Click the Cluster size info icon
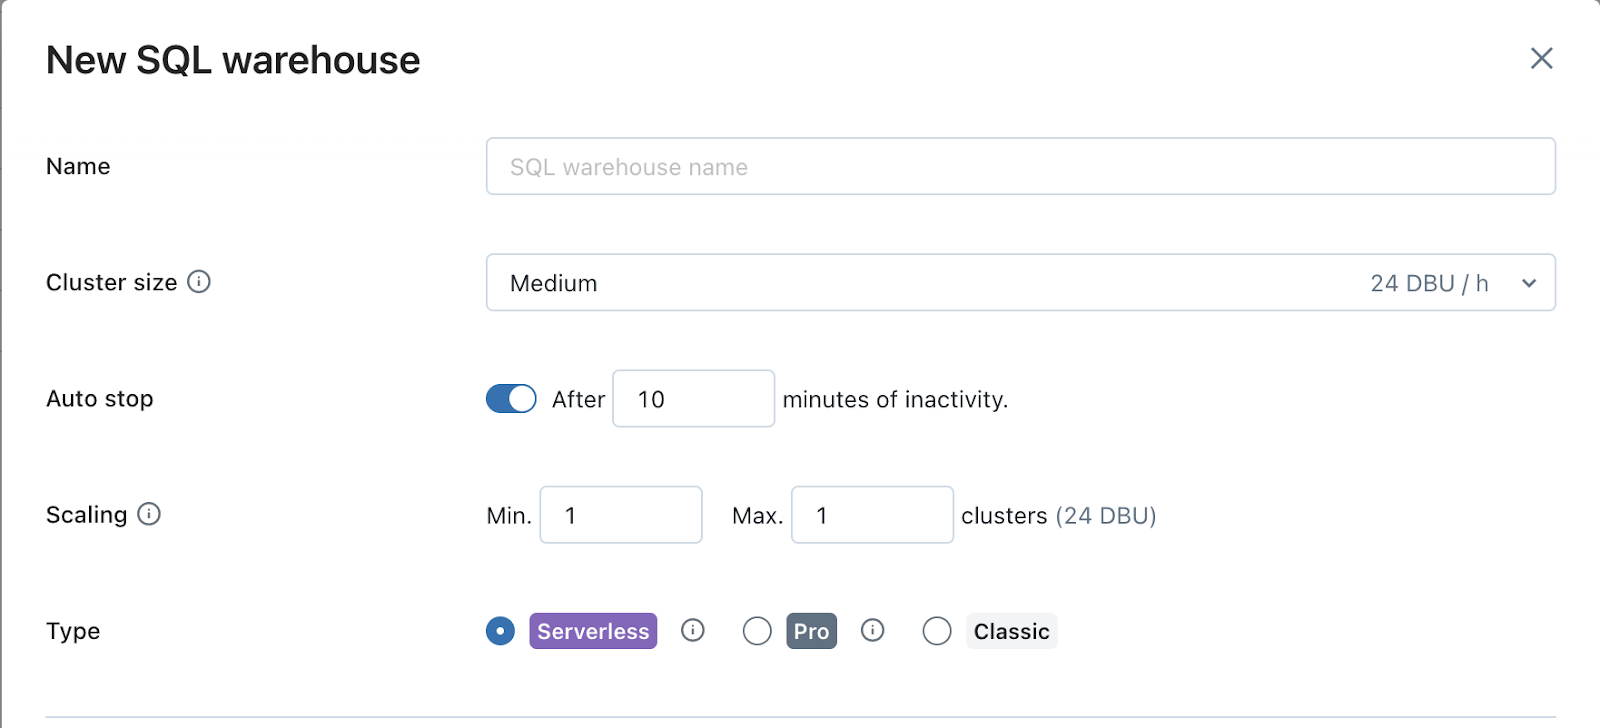Screen dimensions: 1600x728 click(x=199, y=282)
